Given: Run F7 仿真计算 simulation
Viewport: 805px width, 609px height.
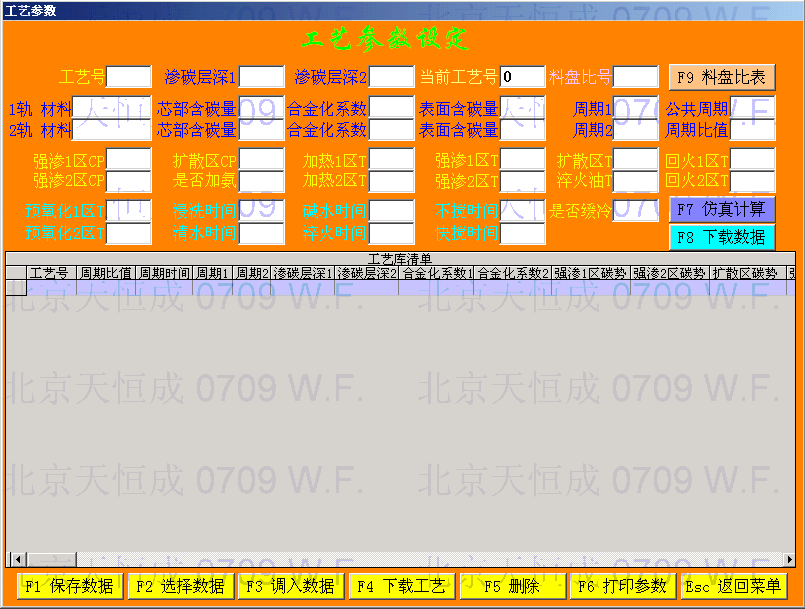Looking at the screenshot, I should tap(722, 210).
